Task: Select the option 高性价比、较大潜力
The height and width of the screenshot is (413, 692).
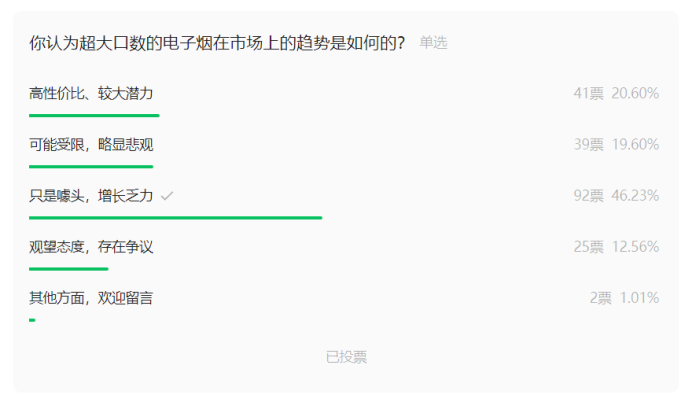Action: point(91,93)
